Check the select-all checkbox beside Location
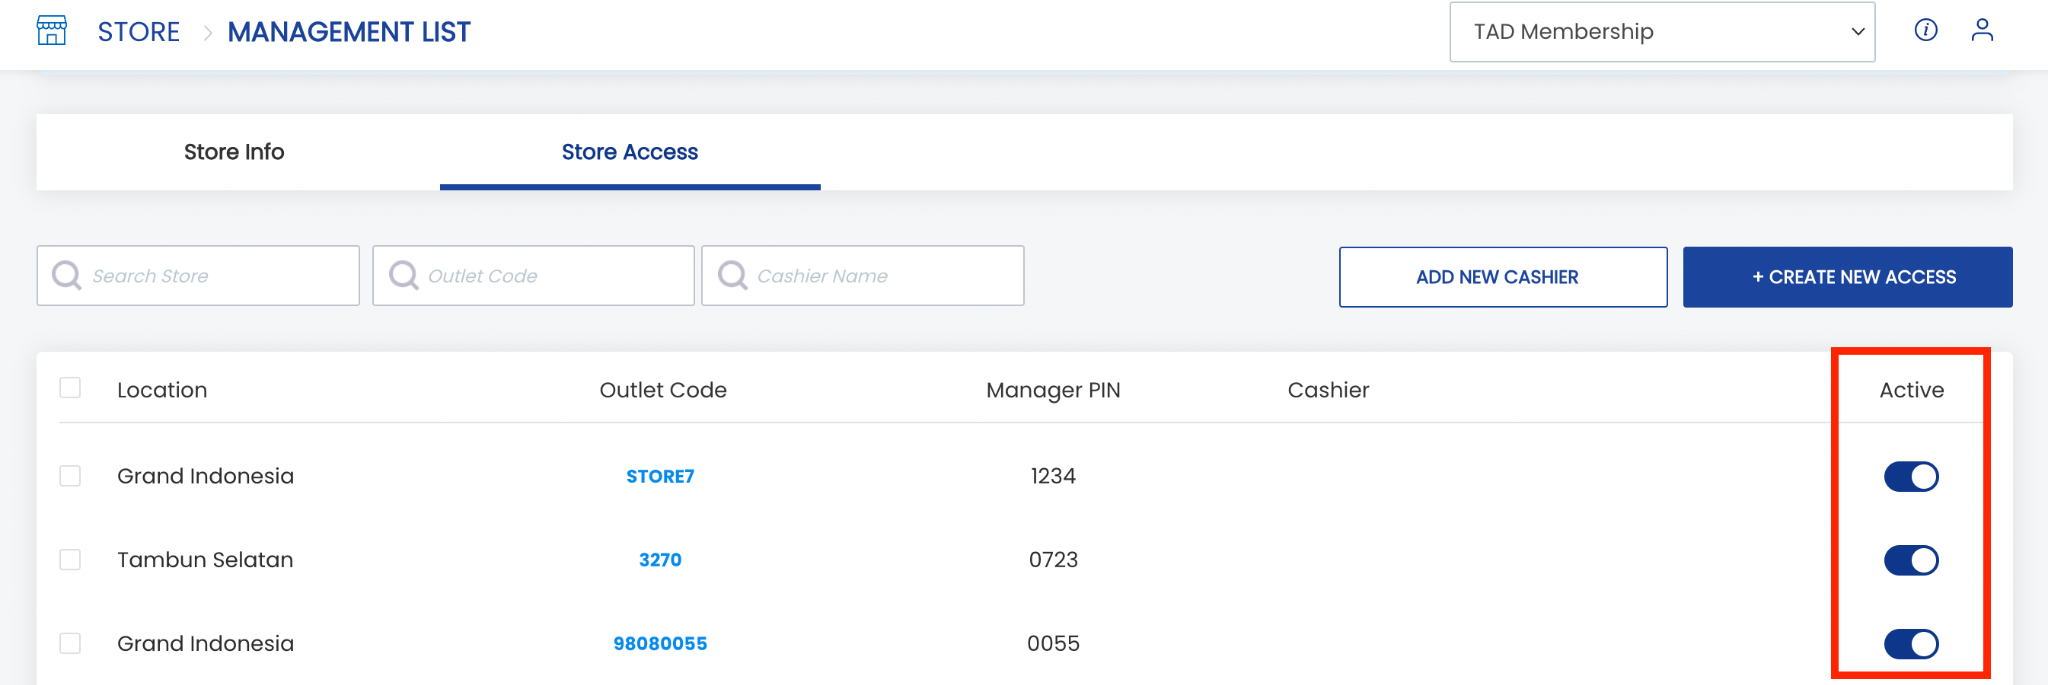2048x685 pixels. point(70,388)
